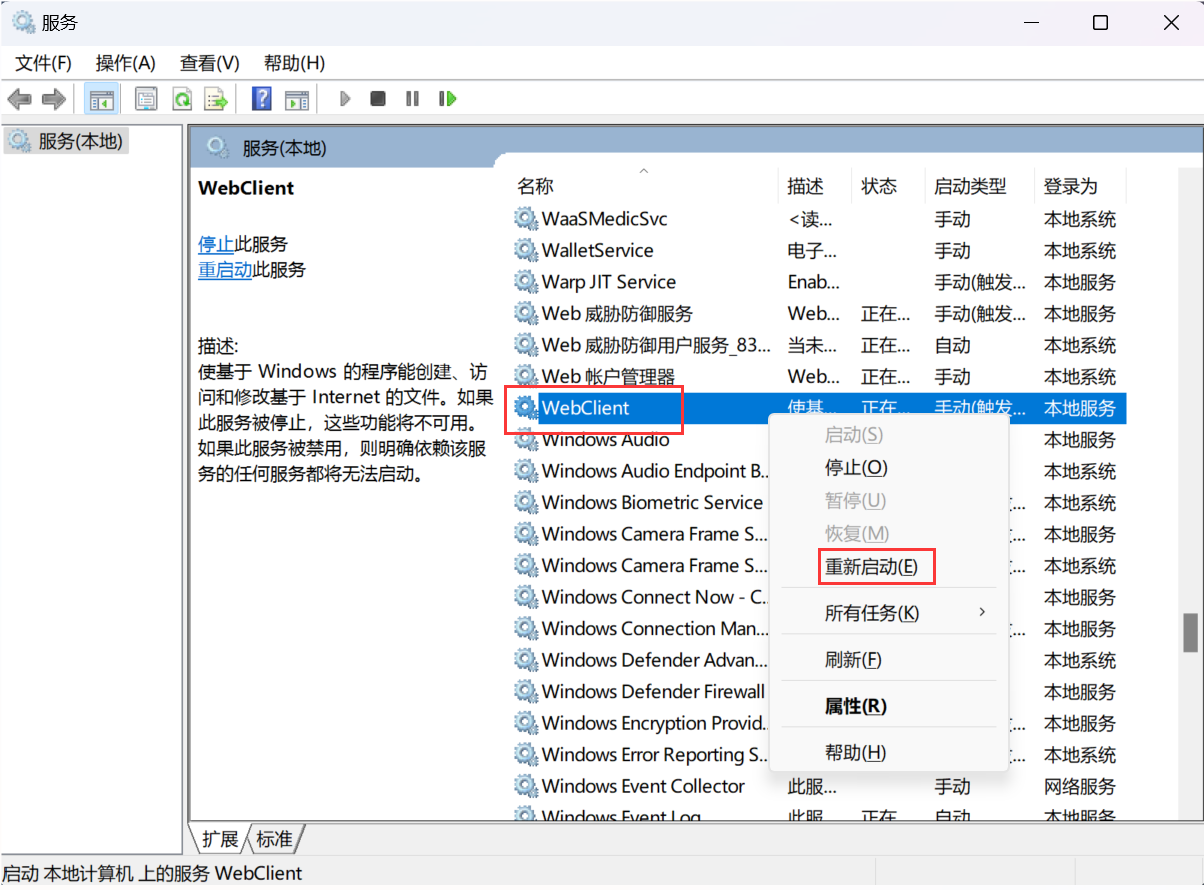Screen dimensions: 1204x890
Task: Click the gear icon beside Web 威胁防御服务
Action: [x=525, y=313]
